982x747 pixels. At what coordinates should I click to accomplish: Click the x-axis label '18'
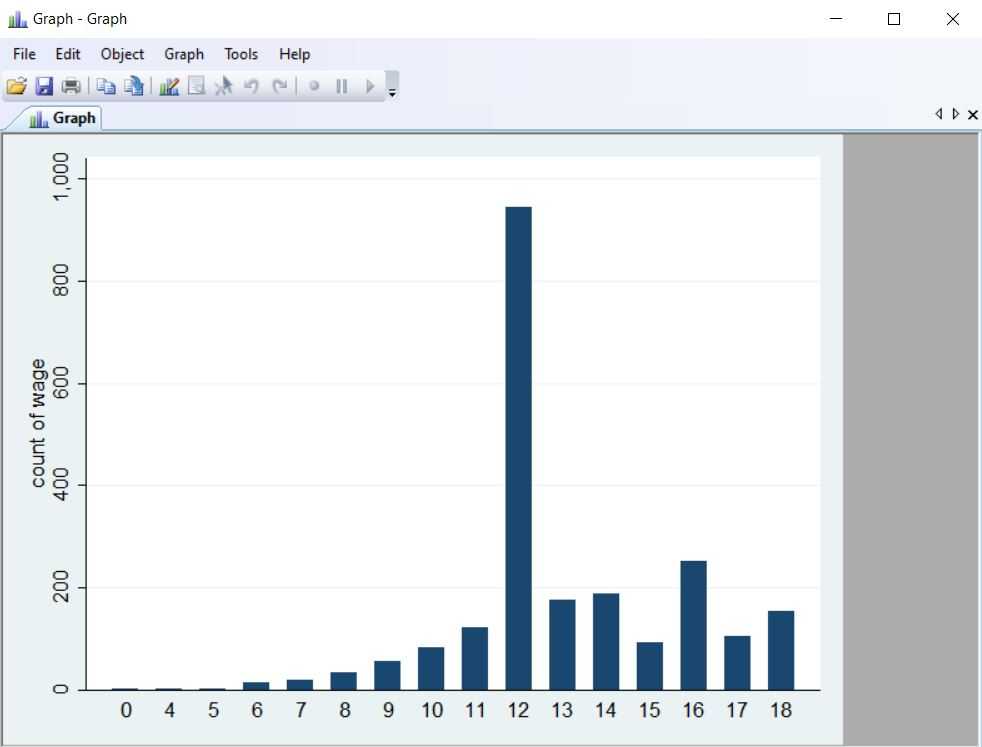point(781,710)
